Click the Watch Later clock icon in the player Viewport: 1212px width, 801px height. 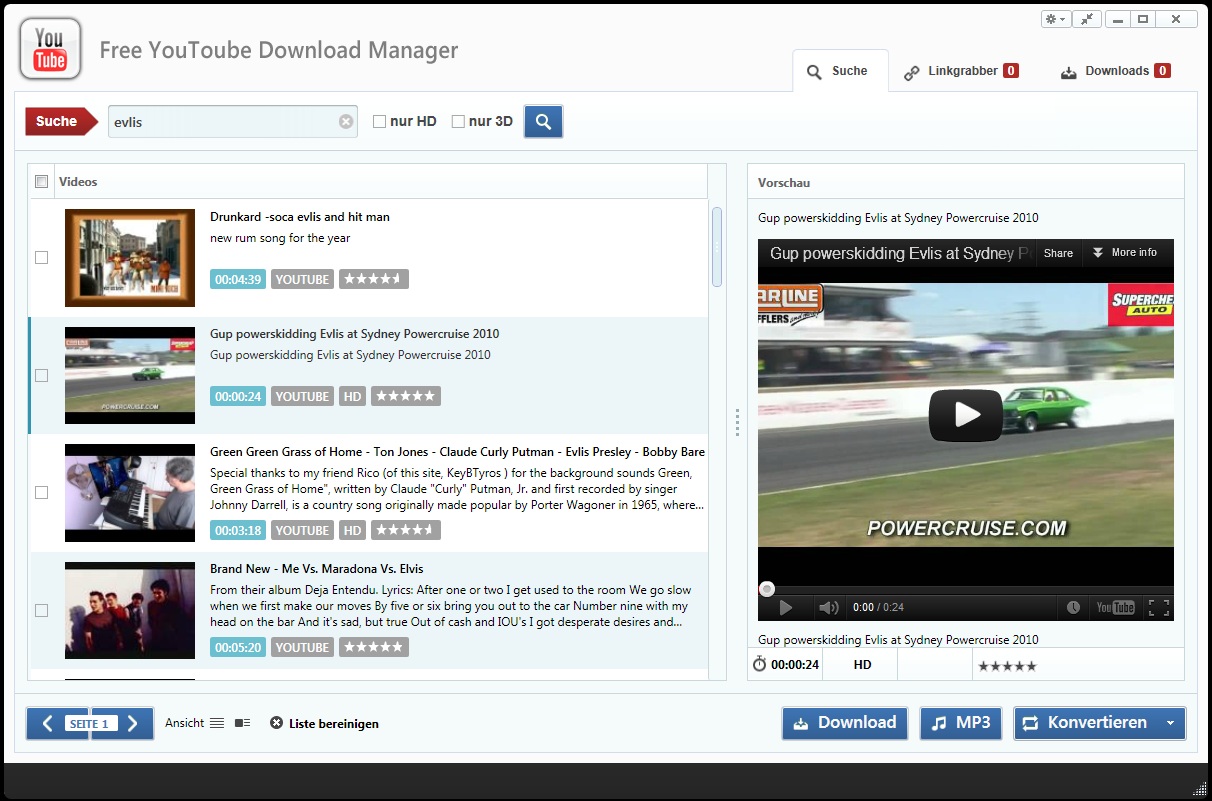click(1073, 607)
